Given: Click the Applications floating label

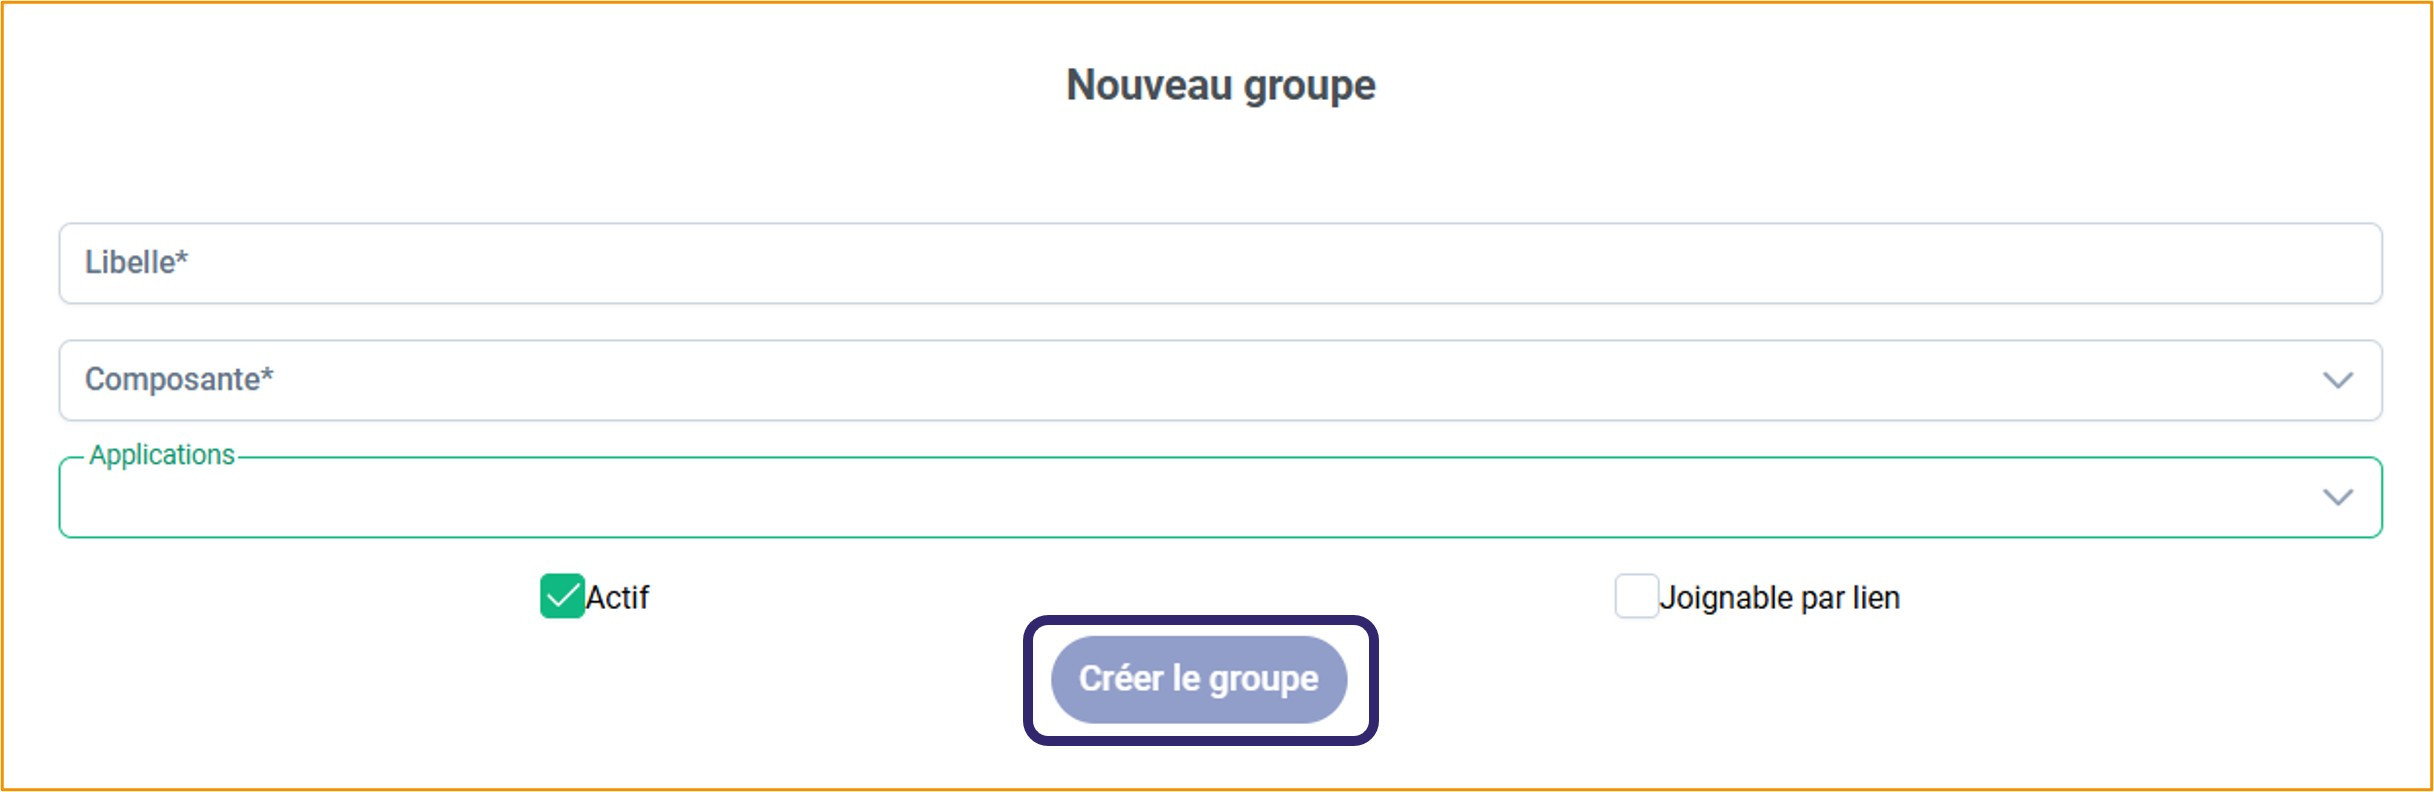Looking at the screenshot, I should coord(162,455).
